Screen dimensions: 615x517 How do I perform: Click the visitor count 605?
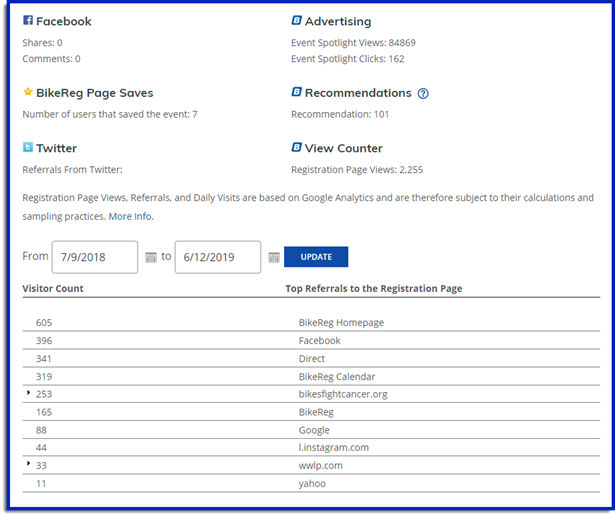point(44,322)
